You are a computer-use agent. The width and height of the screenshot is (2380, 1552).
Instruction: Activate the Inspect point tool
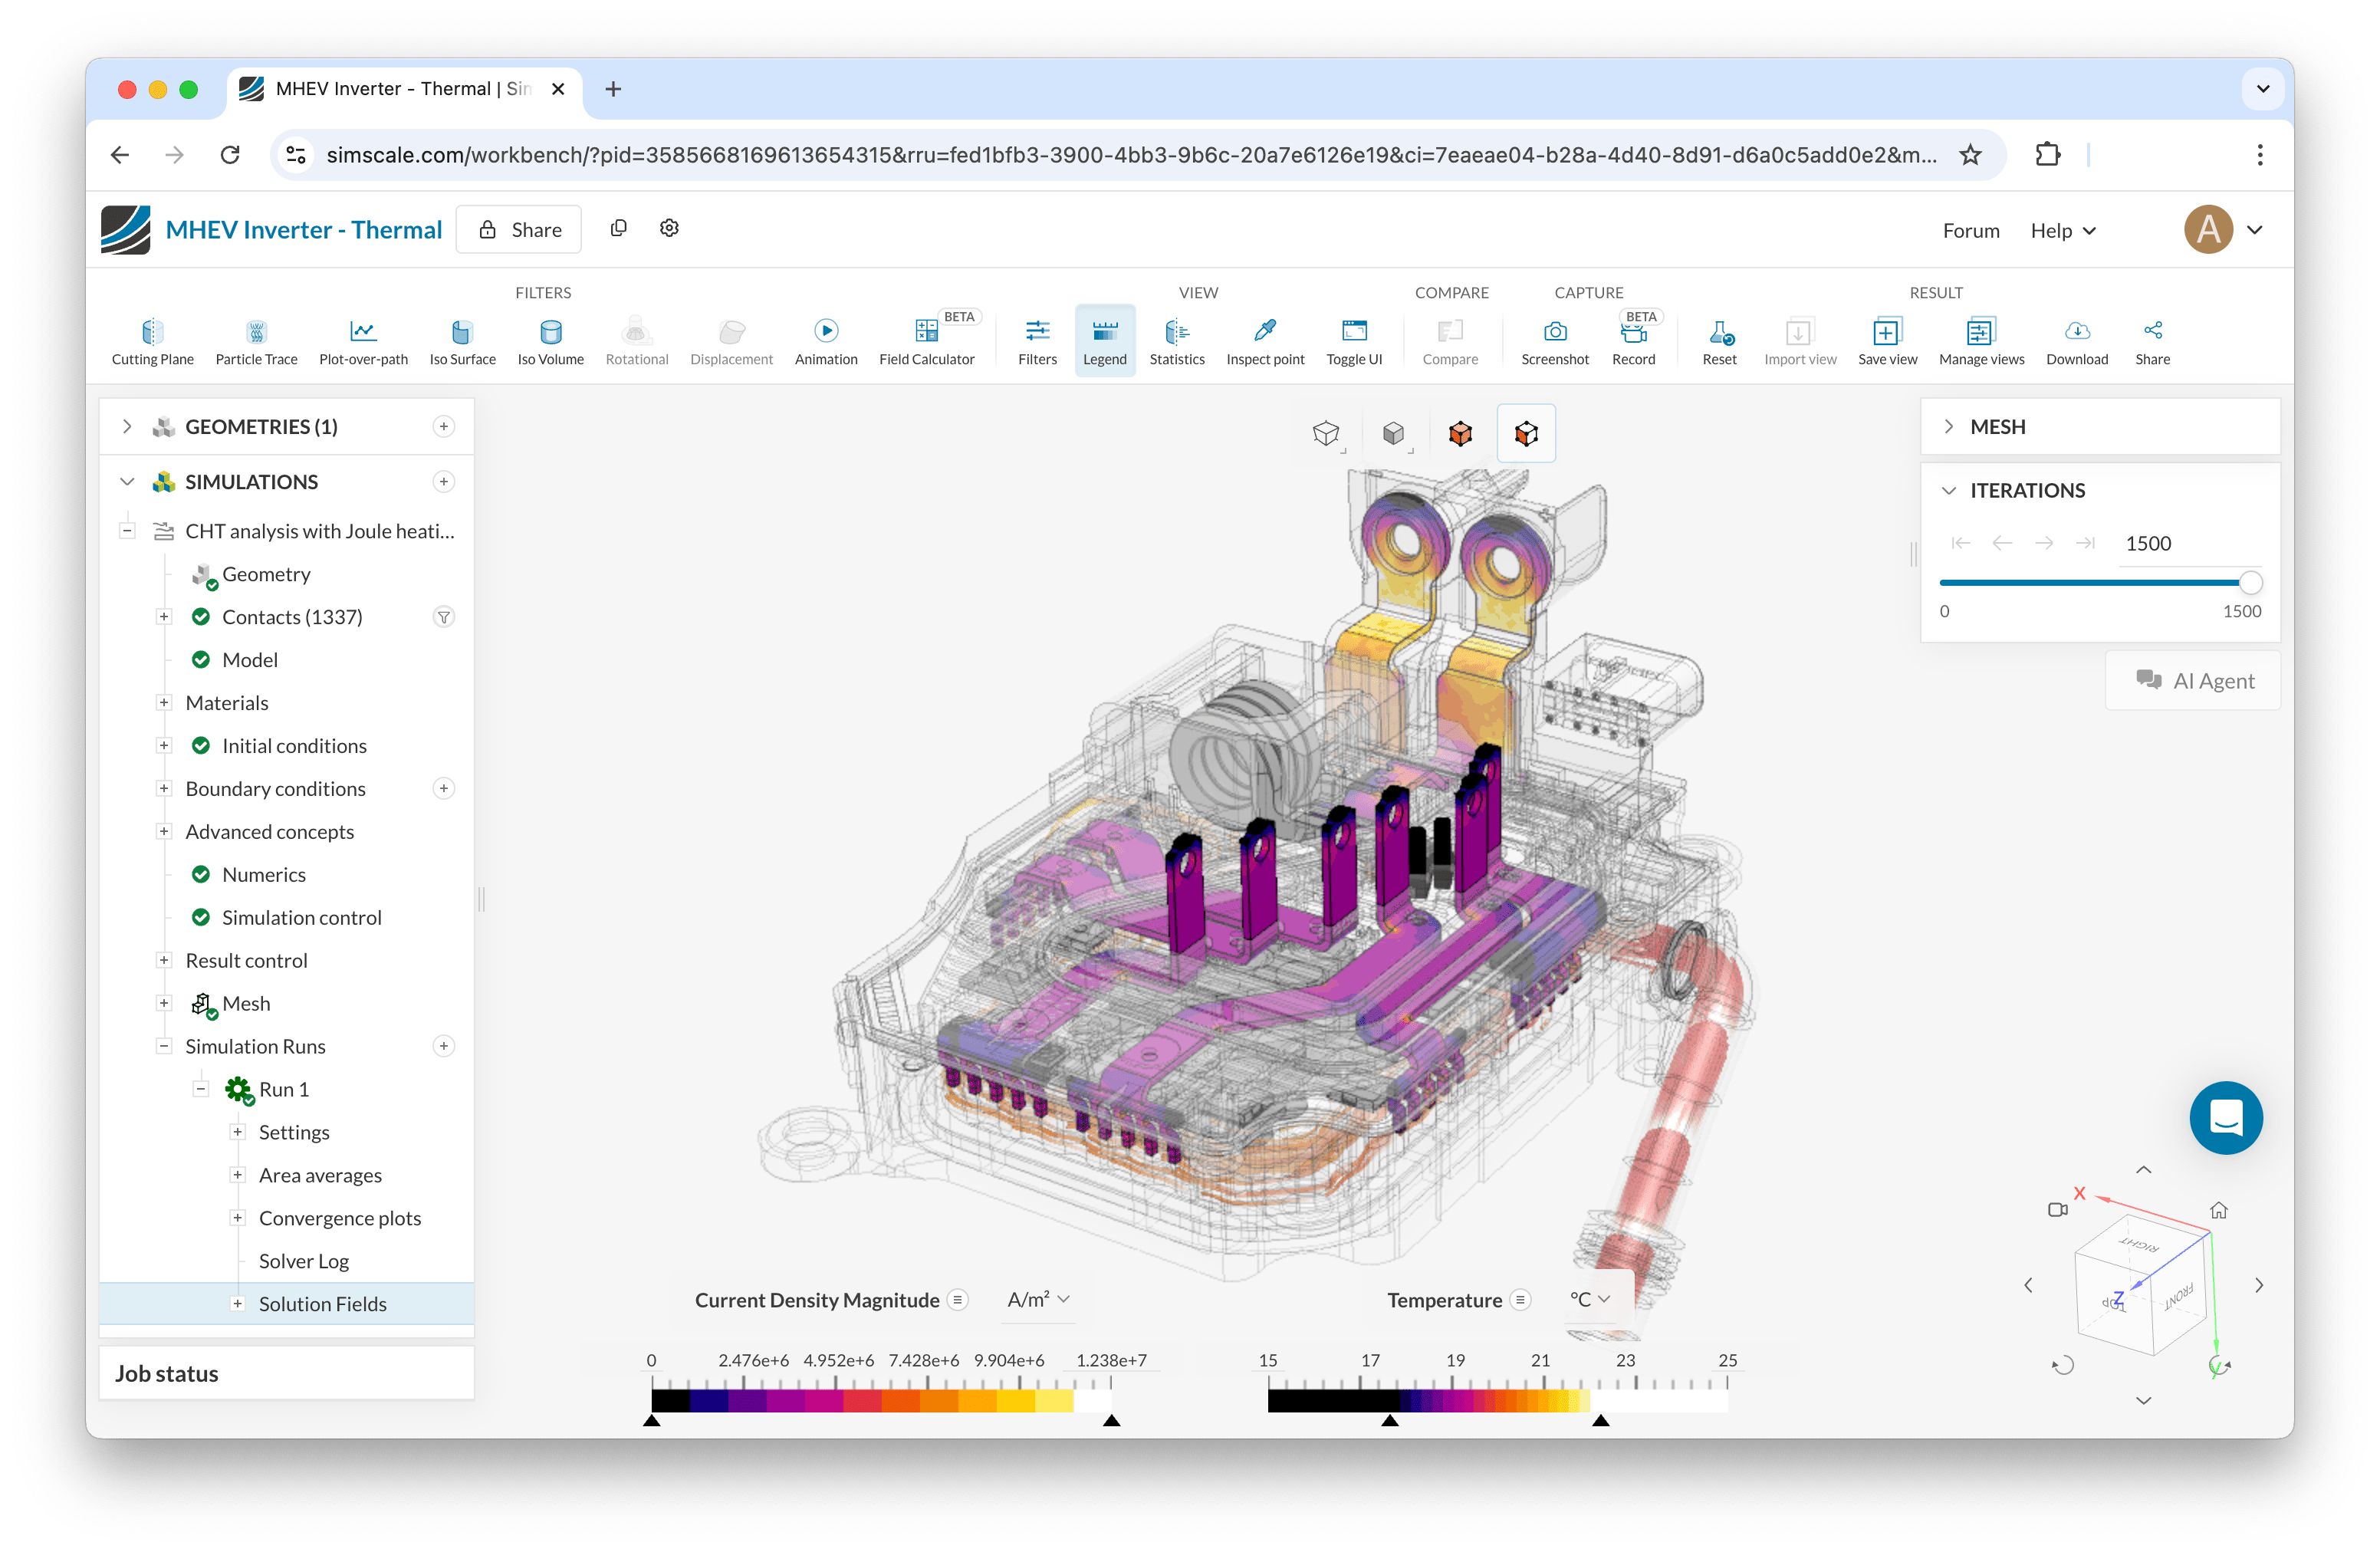pyautogui.click(x=1264, y=342)
